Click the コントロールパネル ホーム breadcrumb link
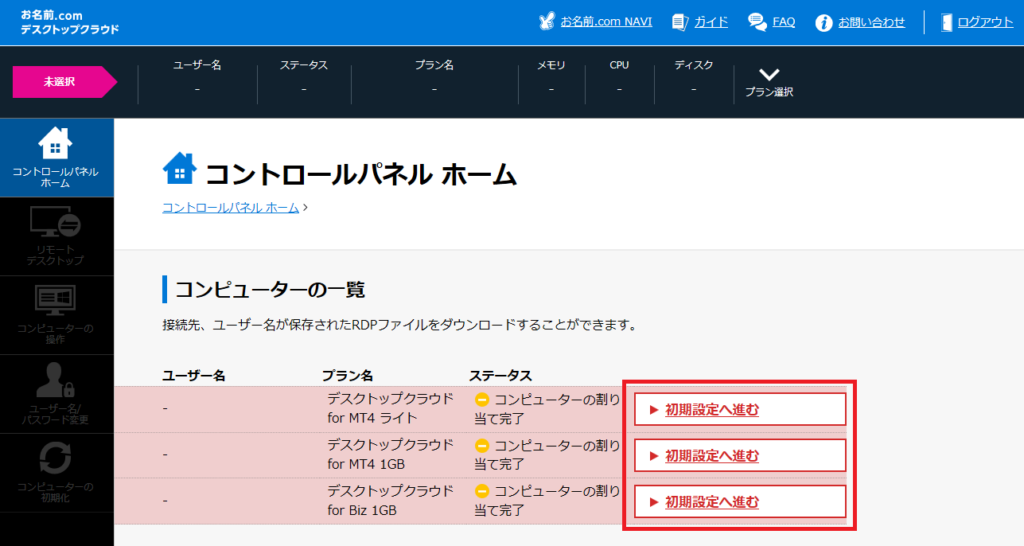This screenshot has width=1024, height=546. (x=230, y=207)
